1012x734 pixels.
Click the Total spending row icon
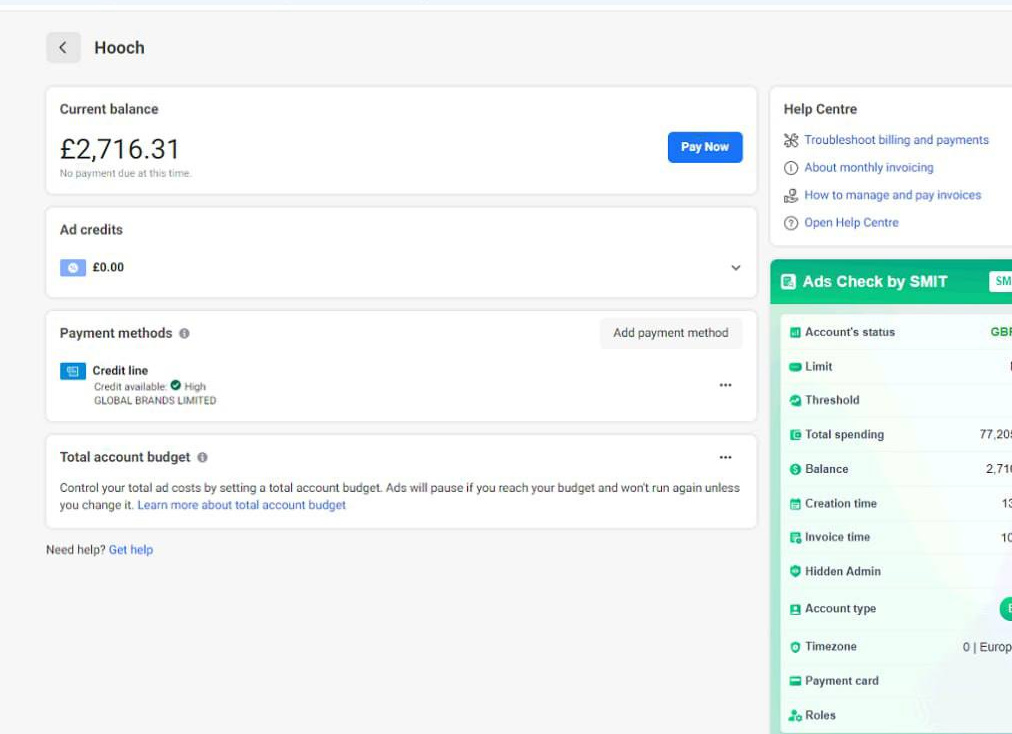click(796, 435)
